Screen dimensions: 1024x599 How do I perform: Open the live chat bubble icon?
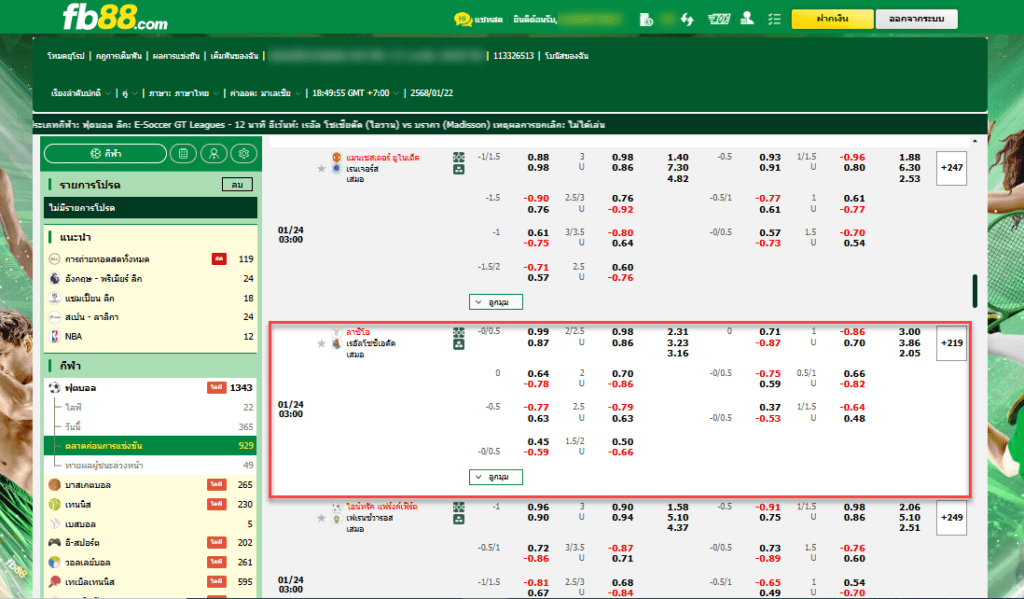(x=463, y=19)
